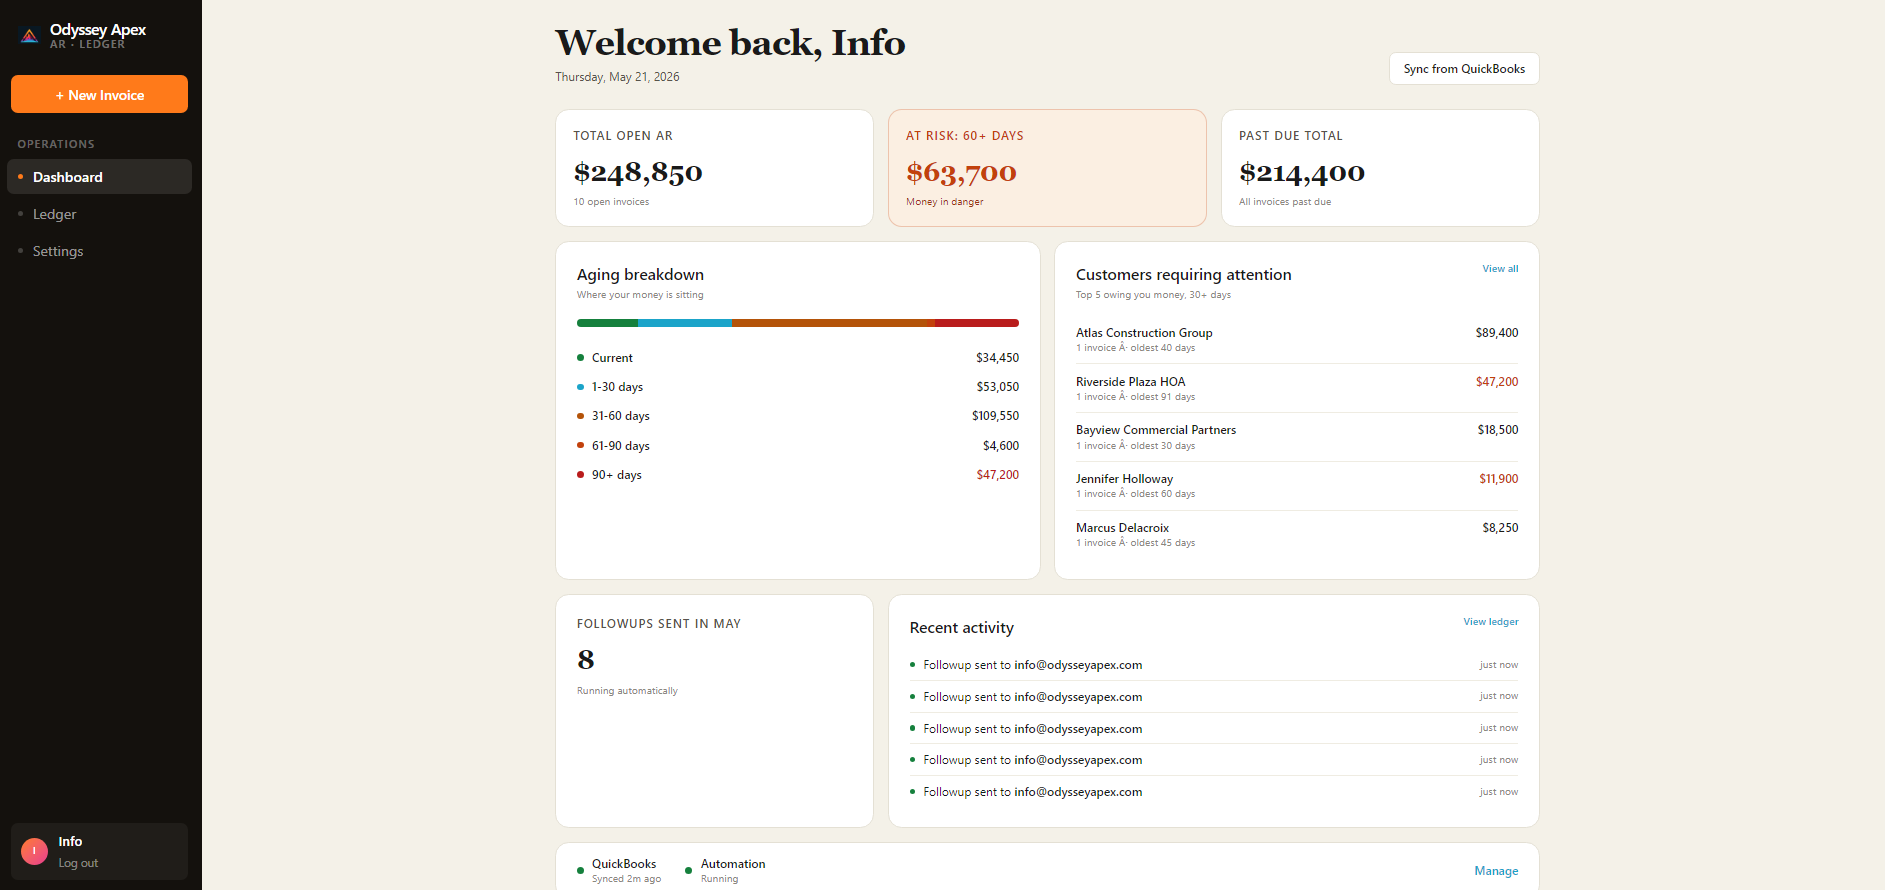Open Jennifer Holloway customer row
This screenshot has height=890, width=1885.
coord(1297,486)
